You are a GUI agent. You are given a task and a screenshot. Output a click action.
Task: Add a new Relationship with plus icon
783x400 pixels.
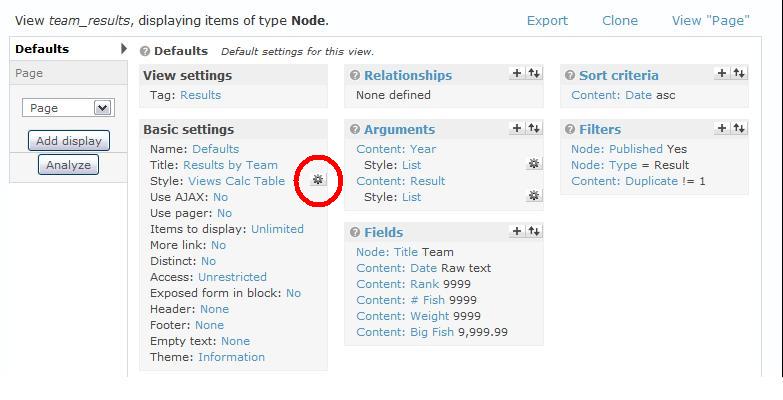517,73
